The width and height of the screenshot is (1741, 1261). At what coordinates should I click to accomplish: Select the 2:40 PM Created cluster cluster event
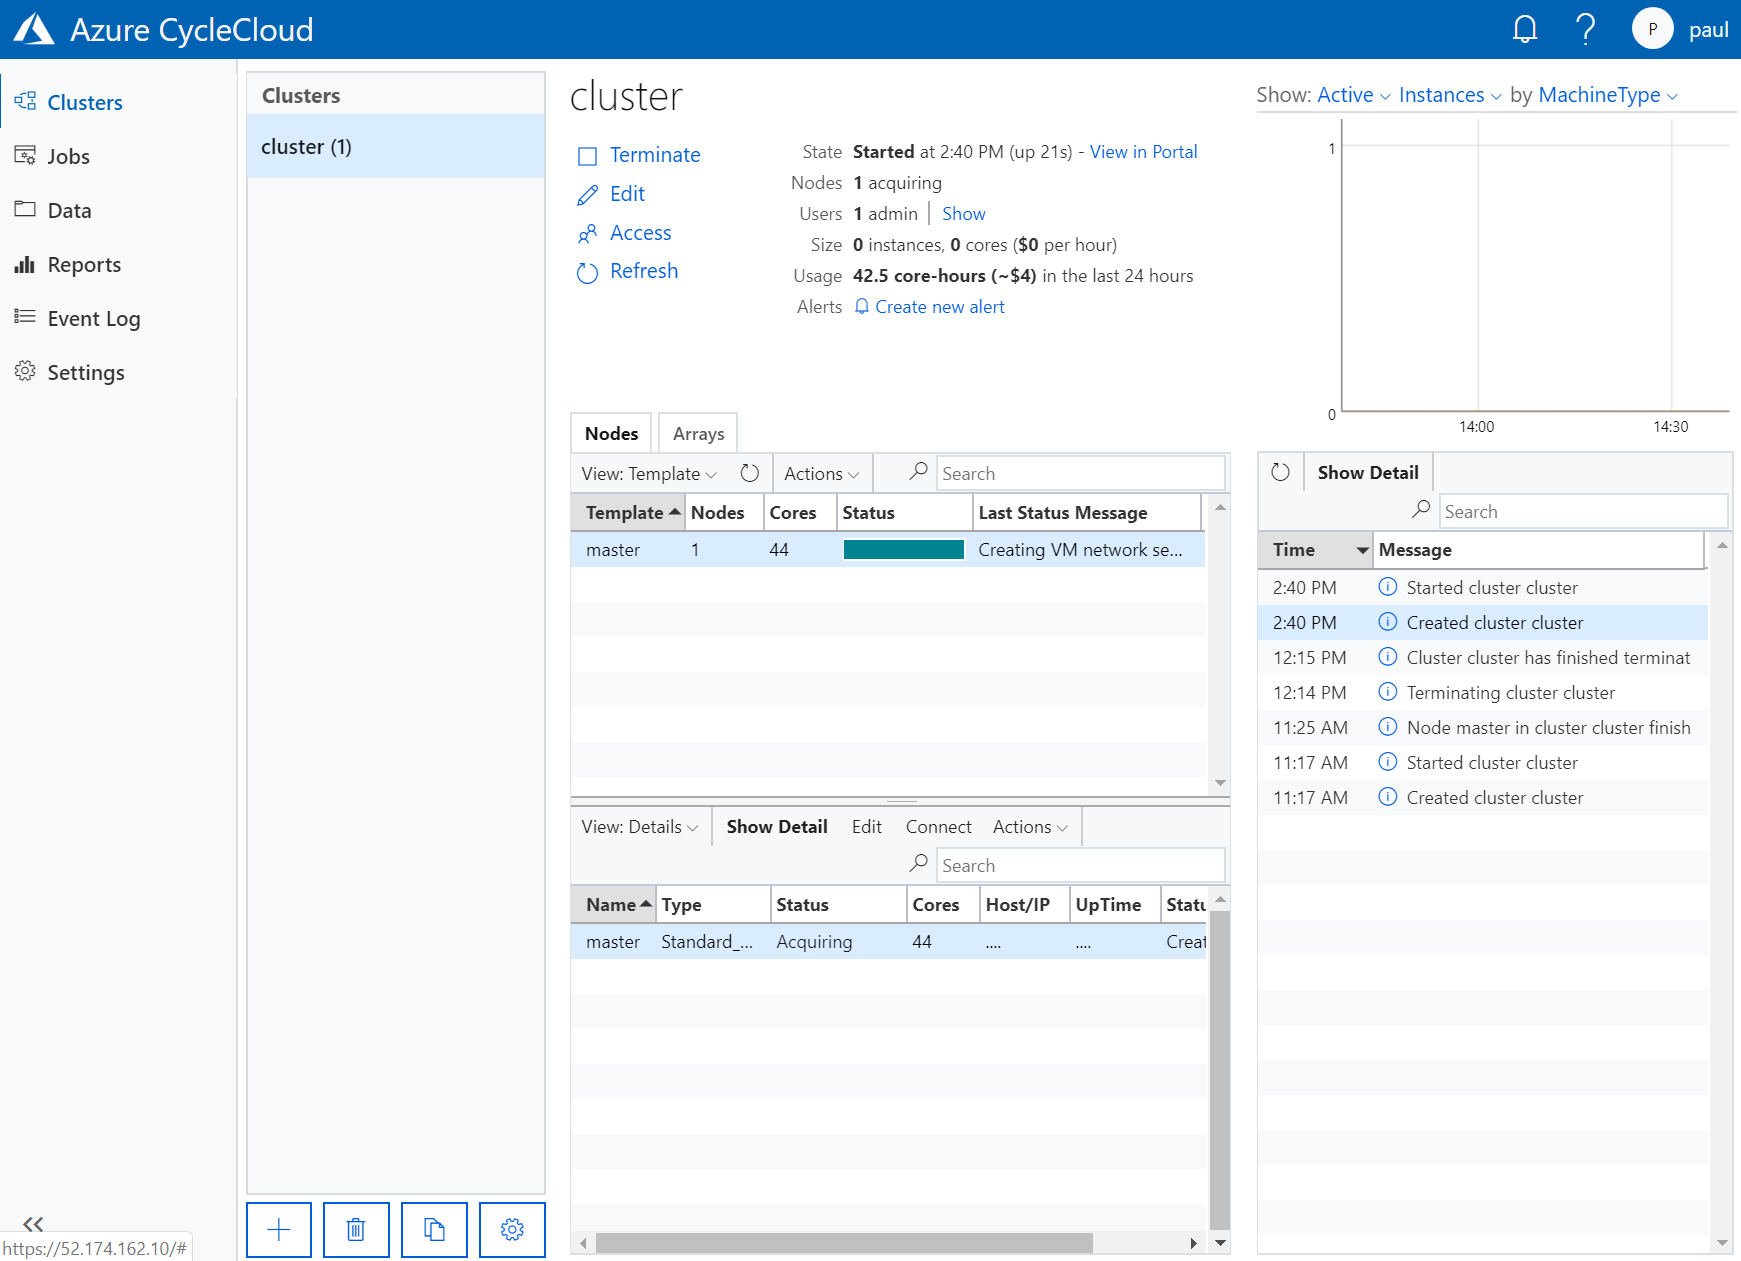tap(1482, 622)
